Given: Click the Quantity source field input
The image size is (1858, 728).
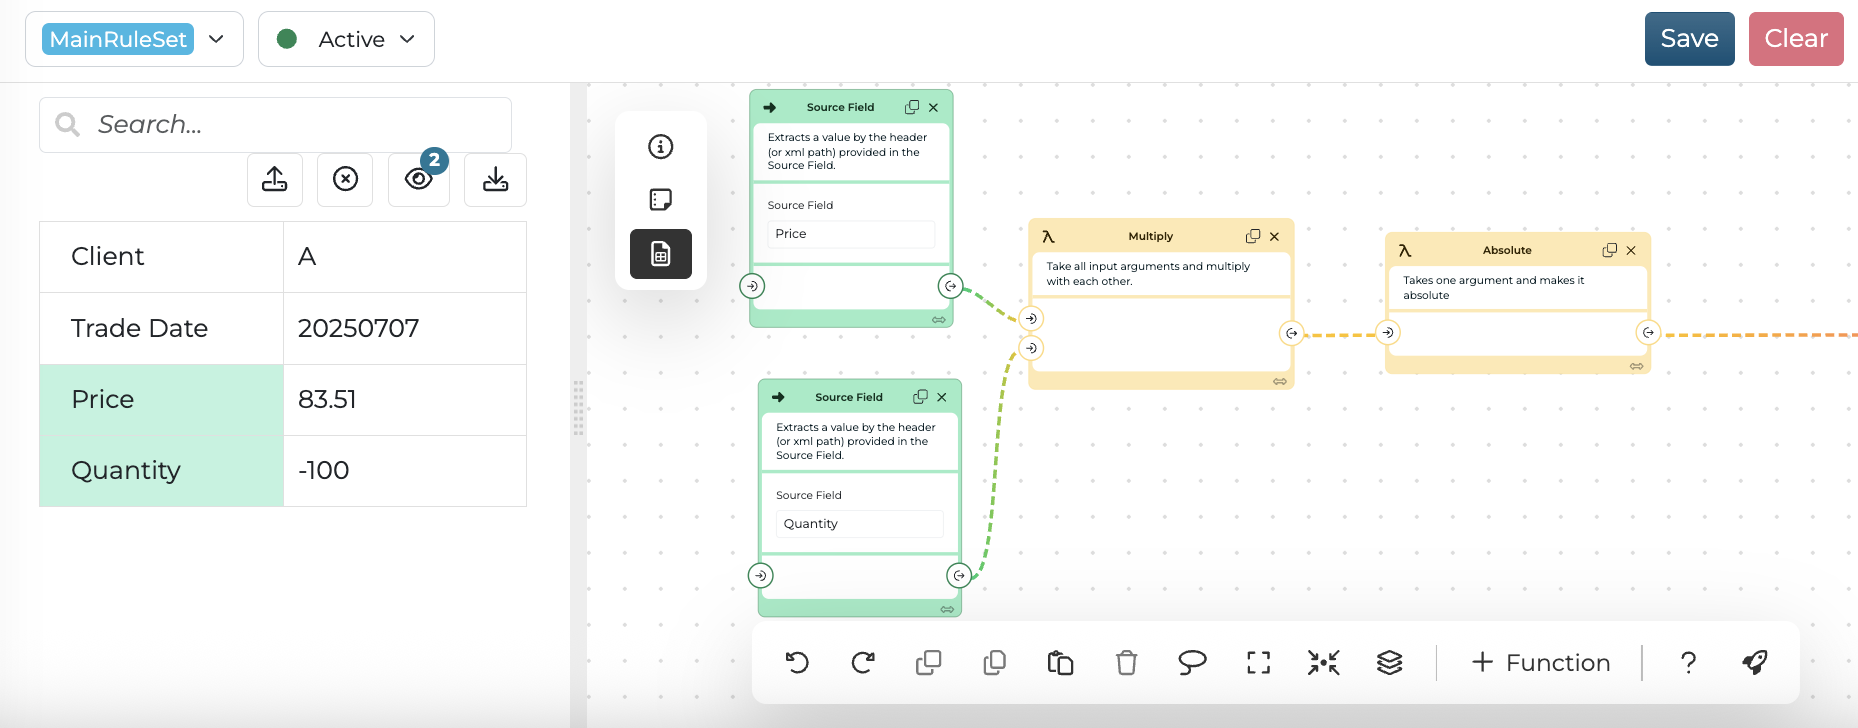Looking at the screenshot, I should [x=859, y=524].
